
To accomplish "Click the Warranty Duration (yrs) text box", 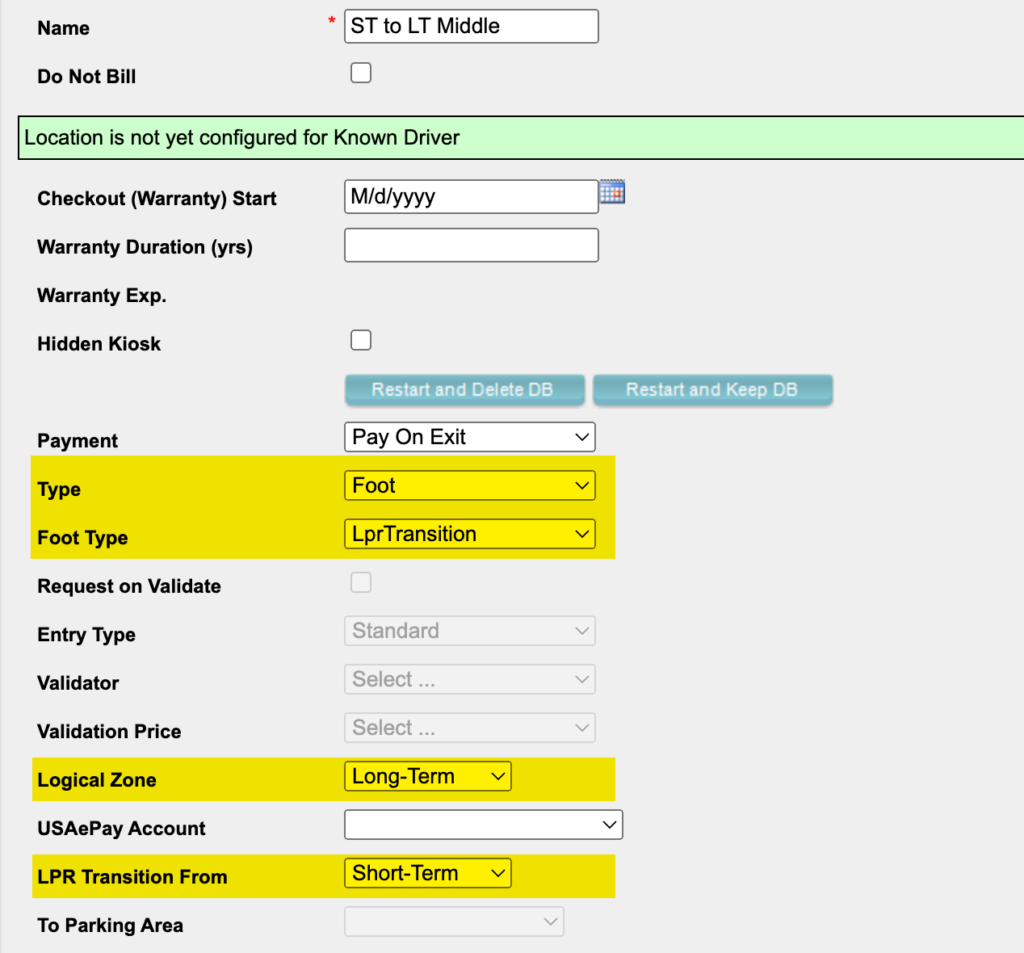I will pyautogui.click(x=470, y=245).
